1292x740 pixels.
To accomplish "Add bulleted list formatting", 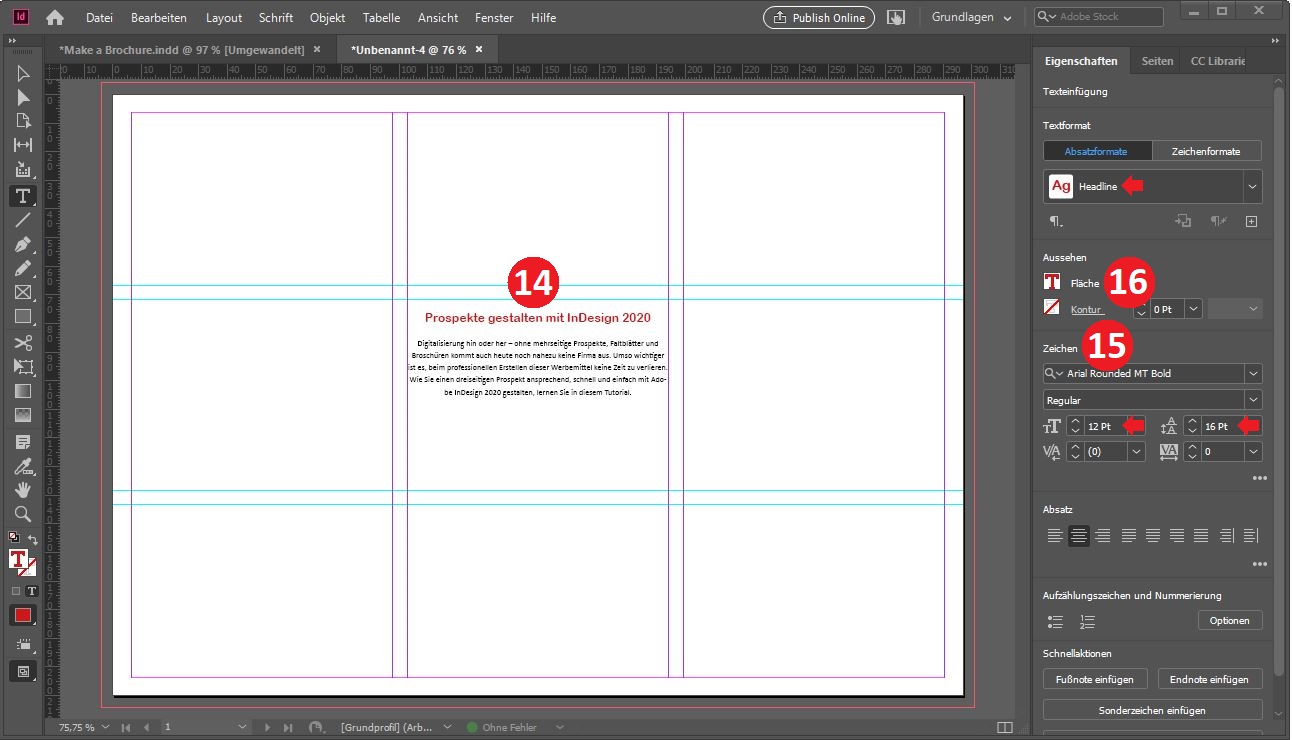I will 1055,621.
